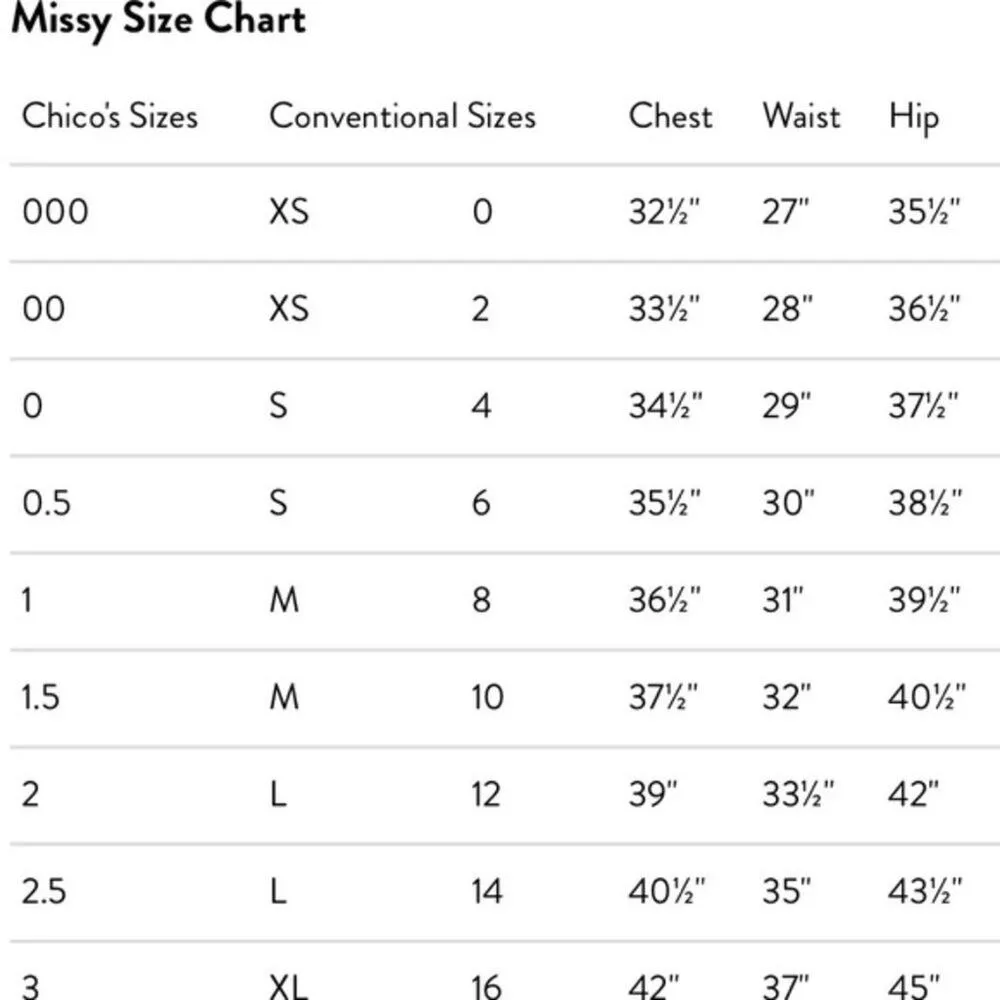1000x1000 pixels.
Task: Select the 45" hip measurement
Action: tap(915, 987)
